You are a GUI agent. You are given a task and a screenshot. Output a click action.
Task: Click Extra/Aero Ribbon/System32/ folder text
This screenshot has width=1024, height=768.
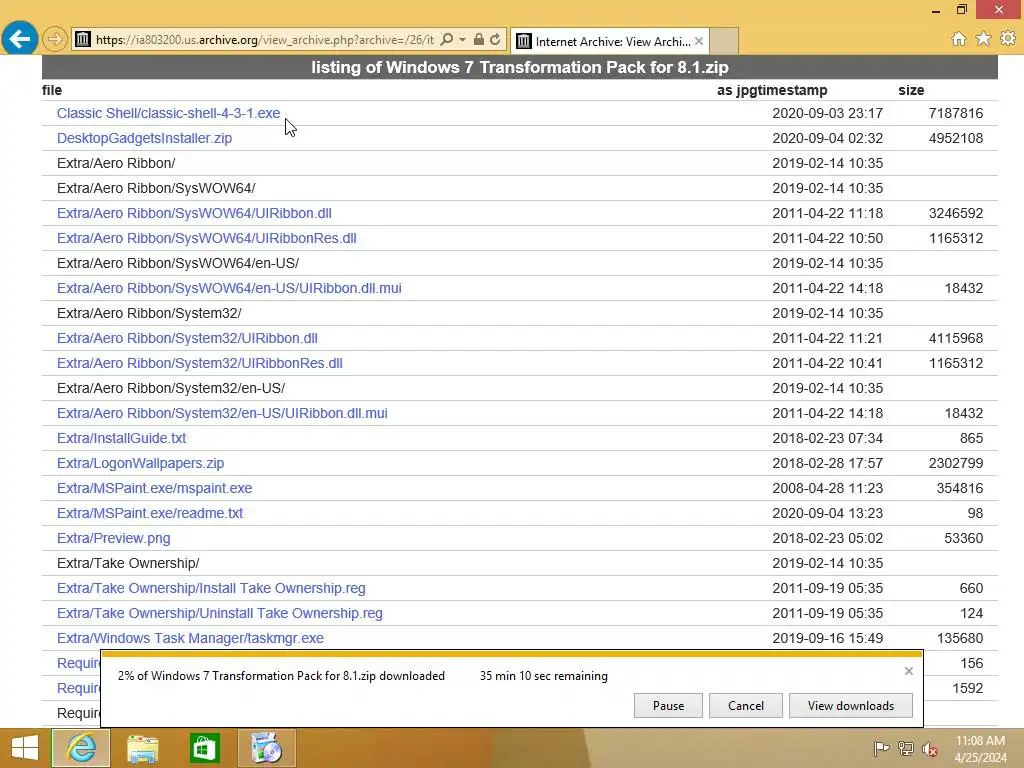tap(149, 313)
